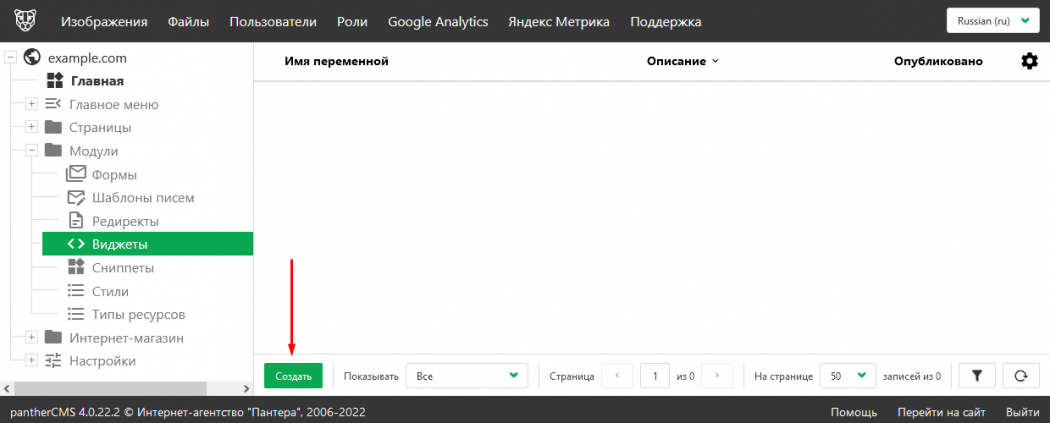Click the Формы envelope icon
The width and height of the screenshot is (1050, 423).
[76, 174]
